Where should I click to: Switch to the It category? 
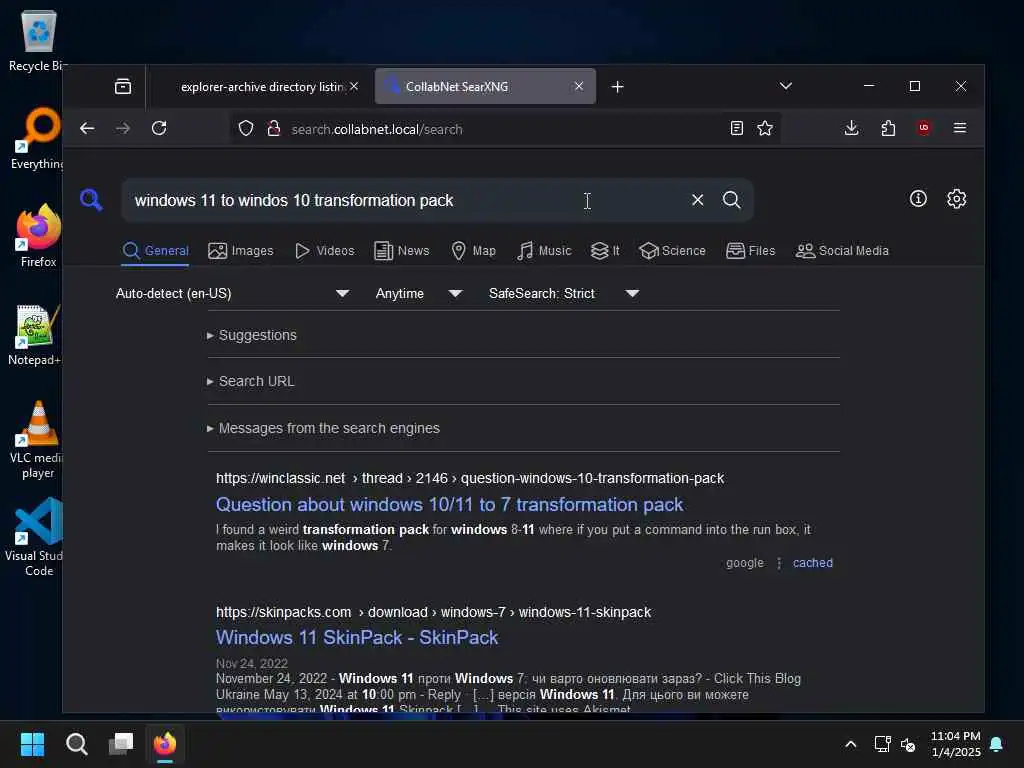click(605, 251)
